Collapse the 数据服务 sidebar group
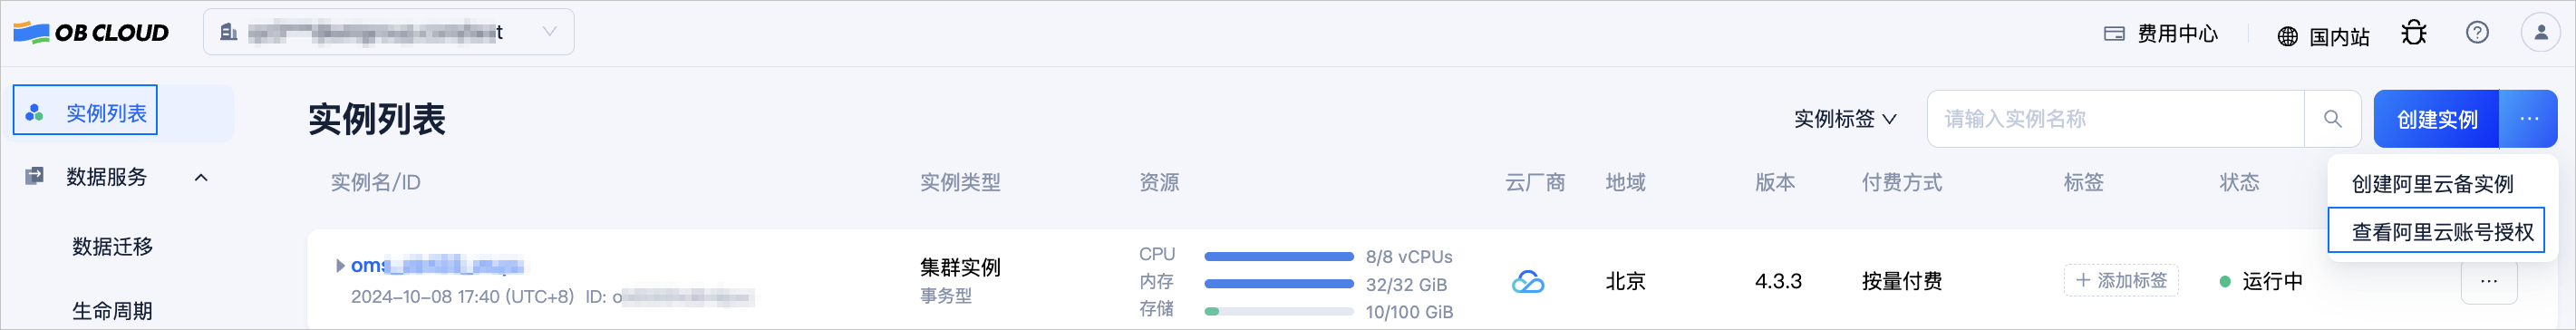Screen dimensions: 2576x330 click(201, 178)
